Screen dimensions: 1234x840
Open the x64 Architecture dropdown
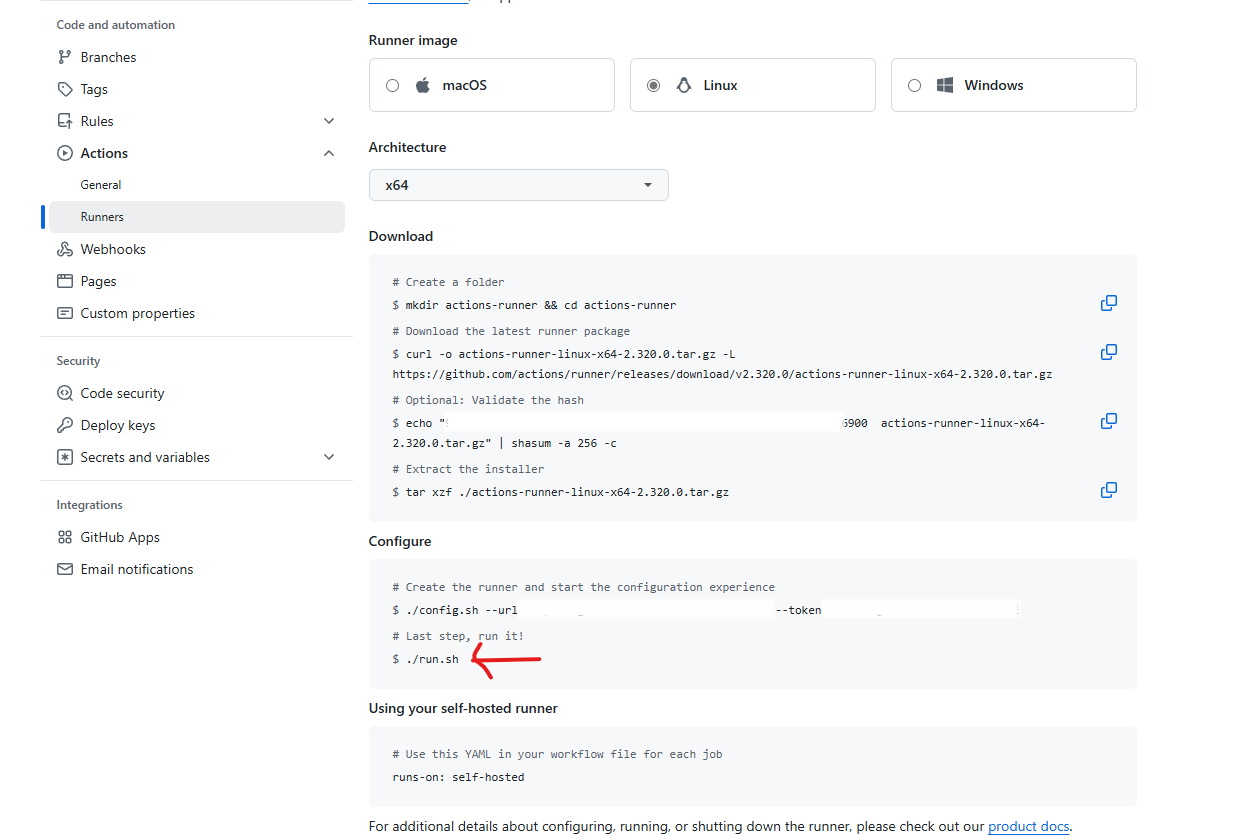pos(518,185)
